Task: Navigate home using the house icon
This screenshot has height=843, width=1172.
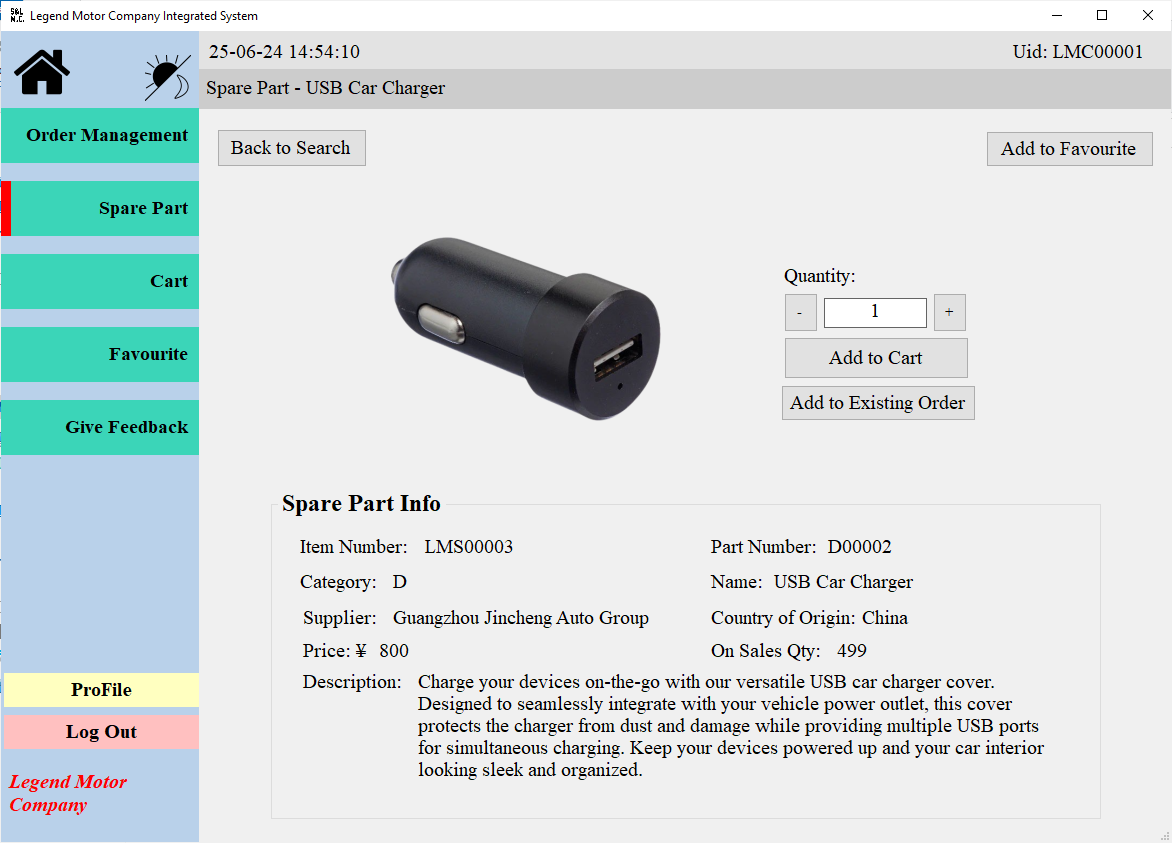Action: tap(40, 72)
